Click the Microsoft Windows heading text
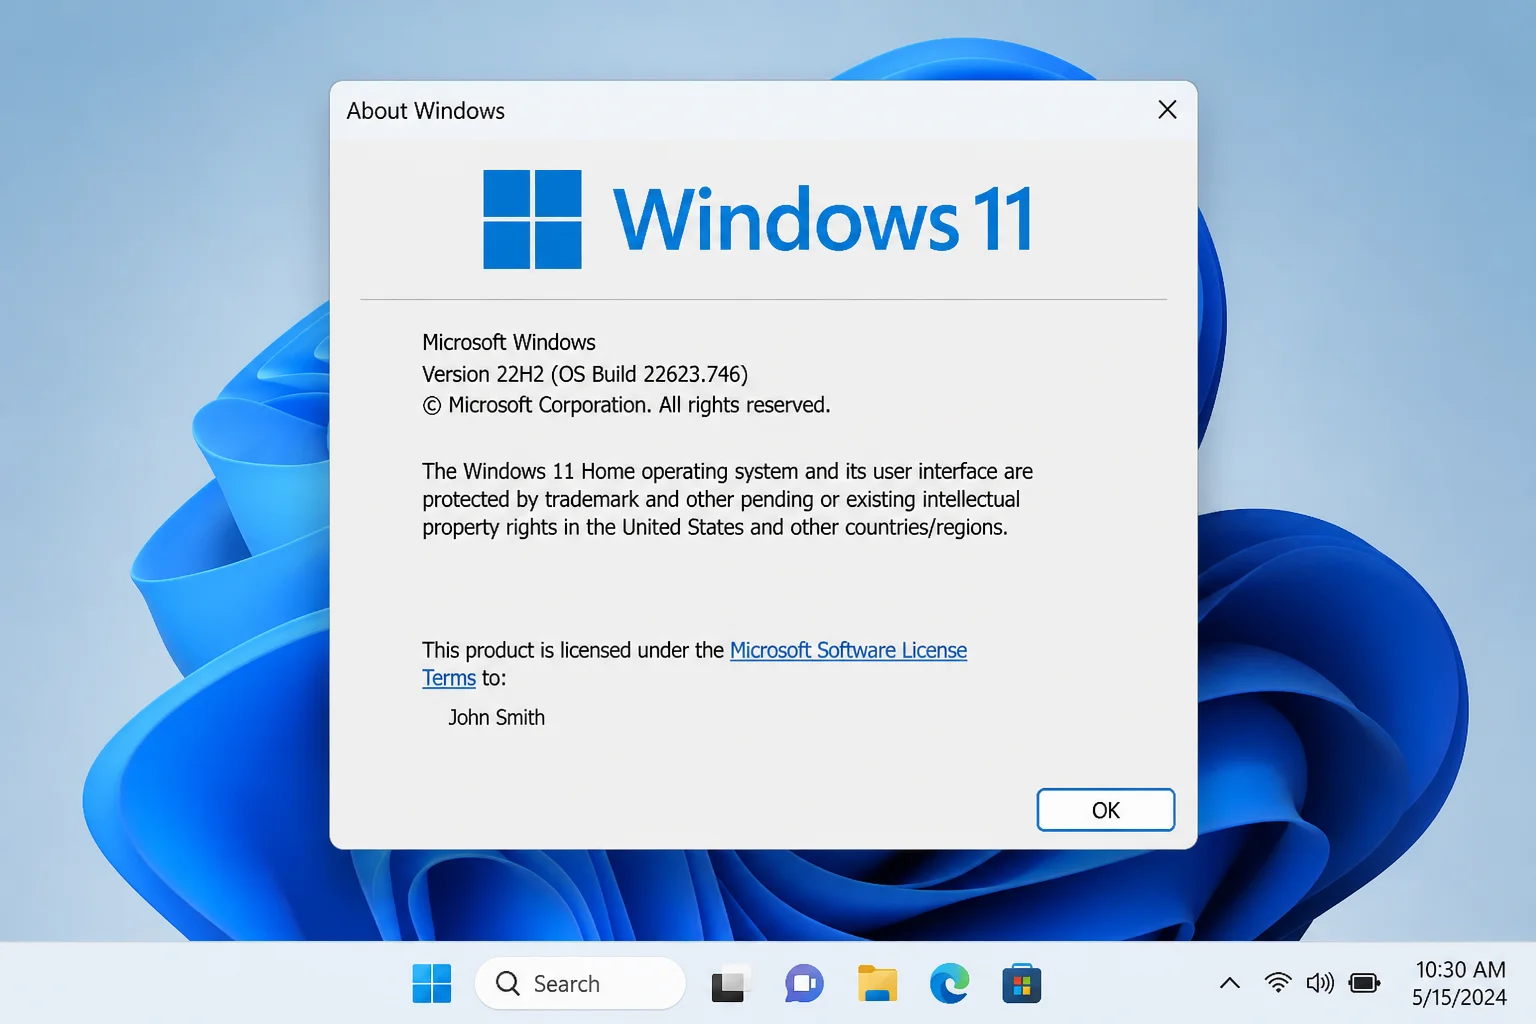Image resolution: width=1536 pixels, height=1024 pixels. (509, 342)
